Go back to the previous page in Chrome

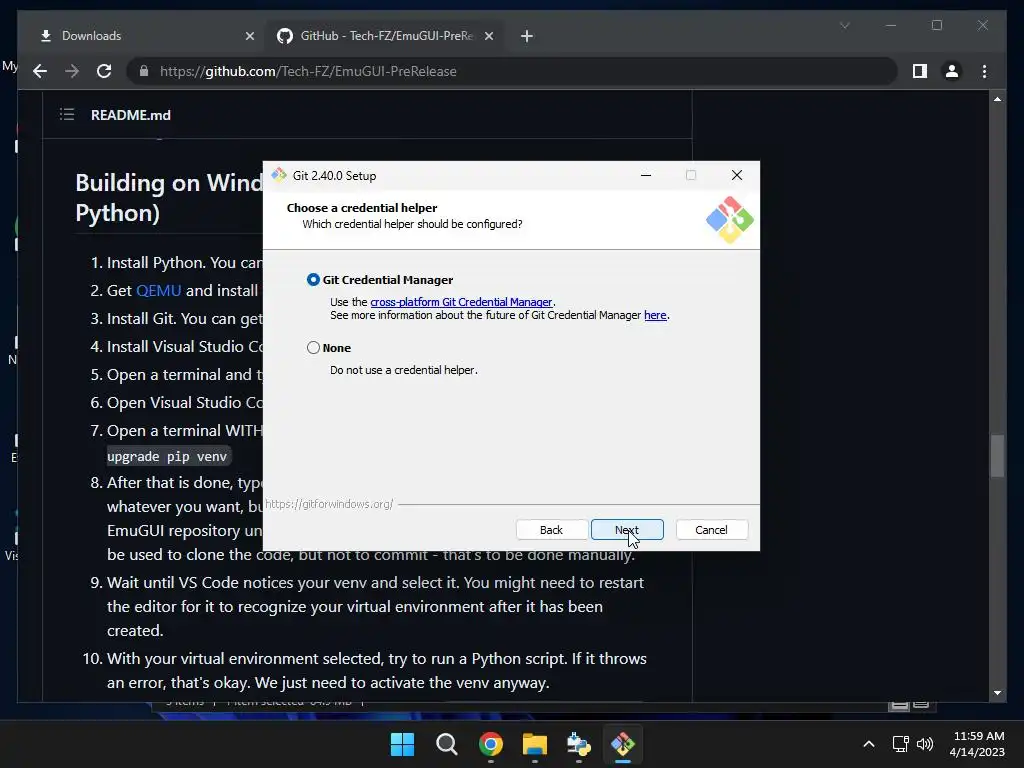[40, 71]
